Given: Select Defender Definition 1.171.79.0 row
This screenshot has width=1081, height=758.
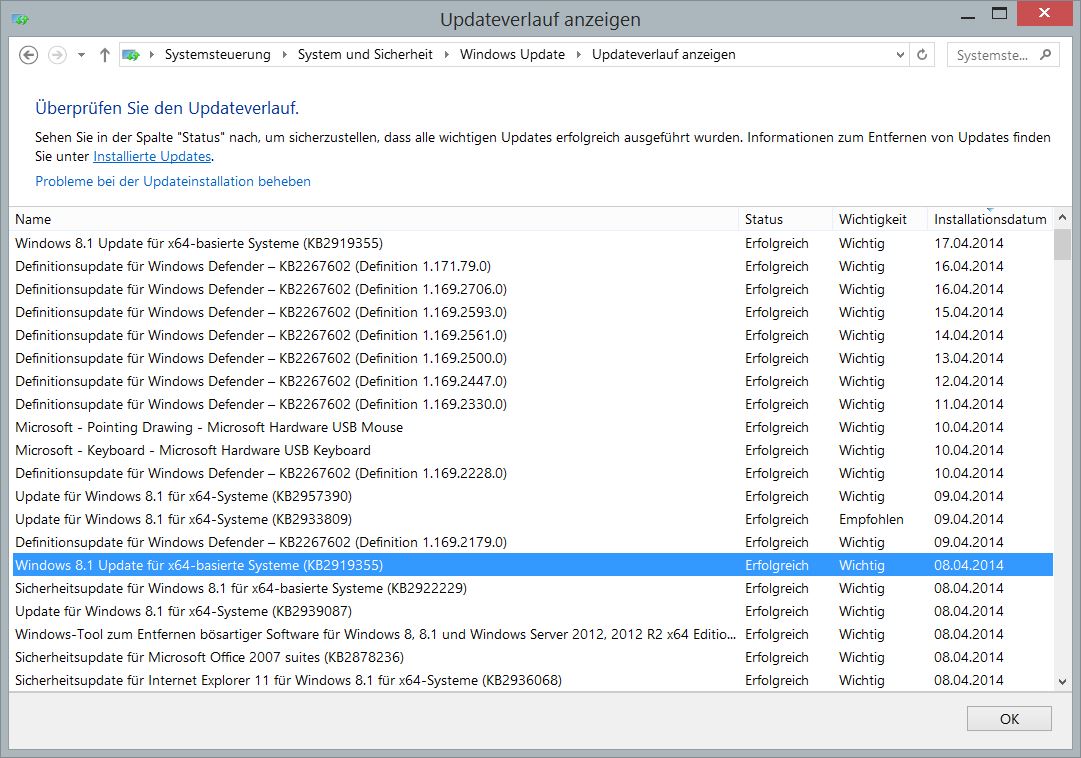Looking at the screenshot, I should pyautogui.click(x=533, y=266).
